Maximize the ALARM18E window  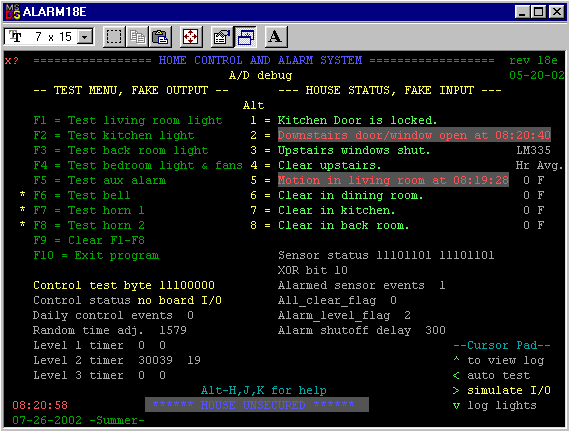tap(539, 12)
